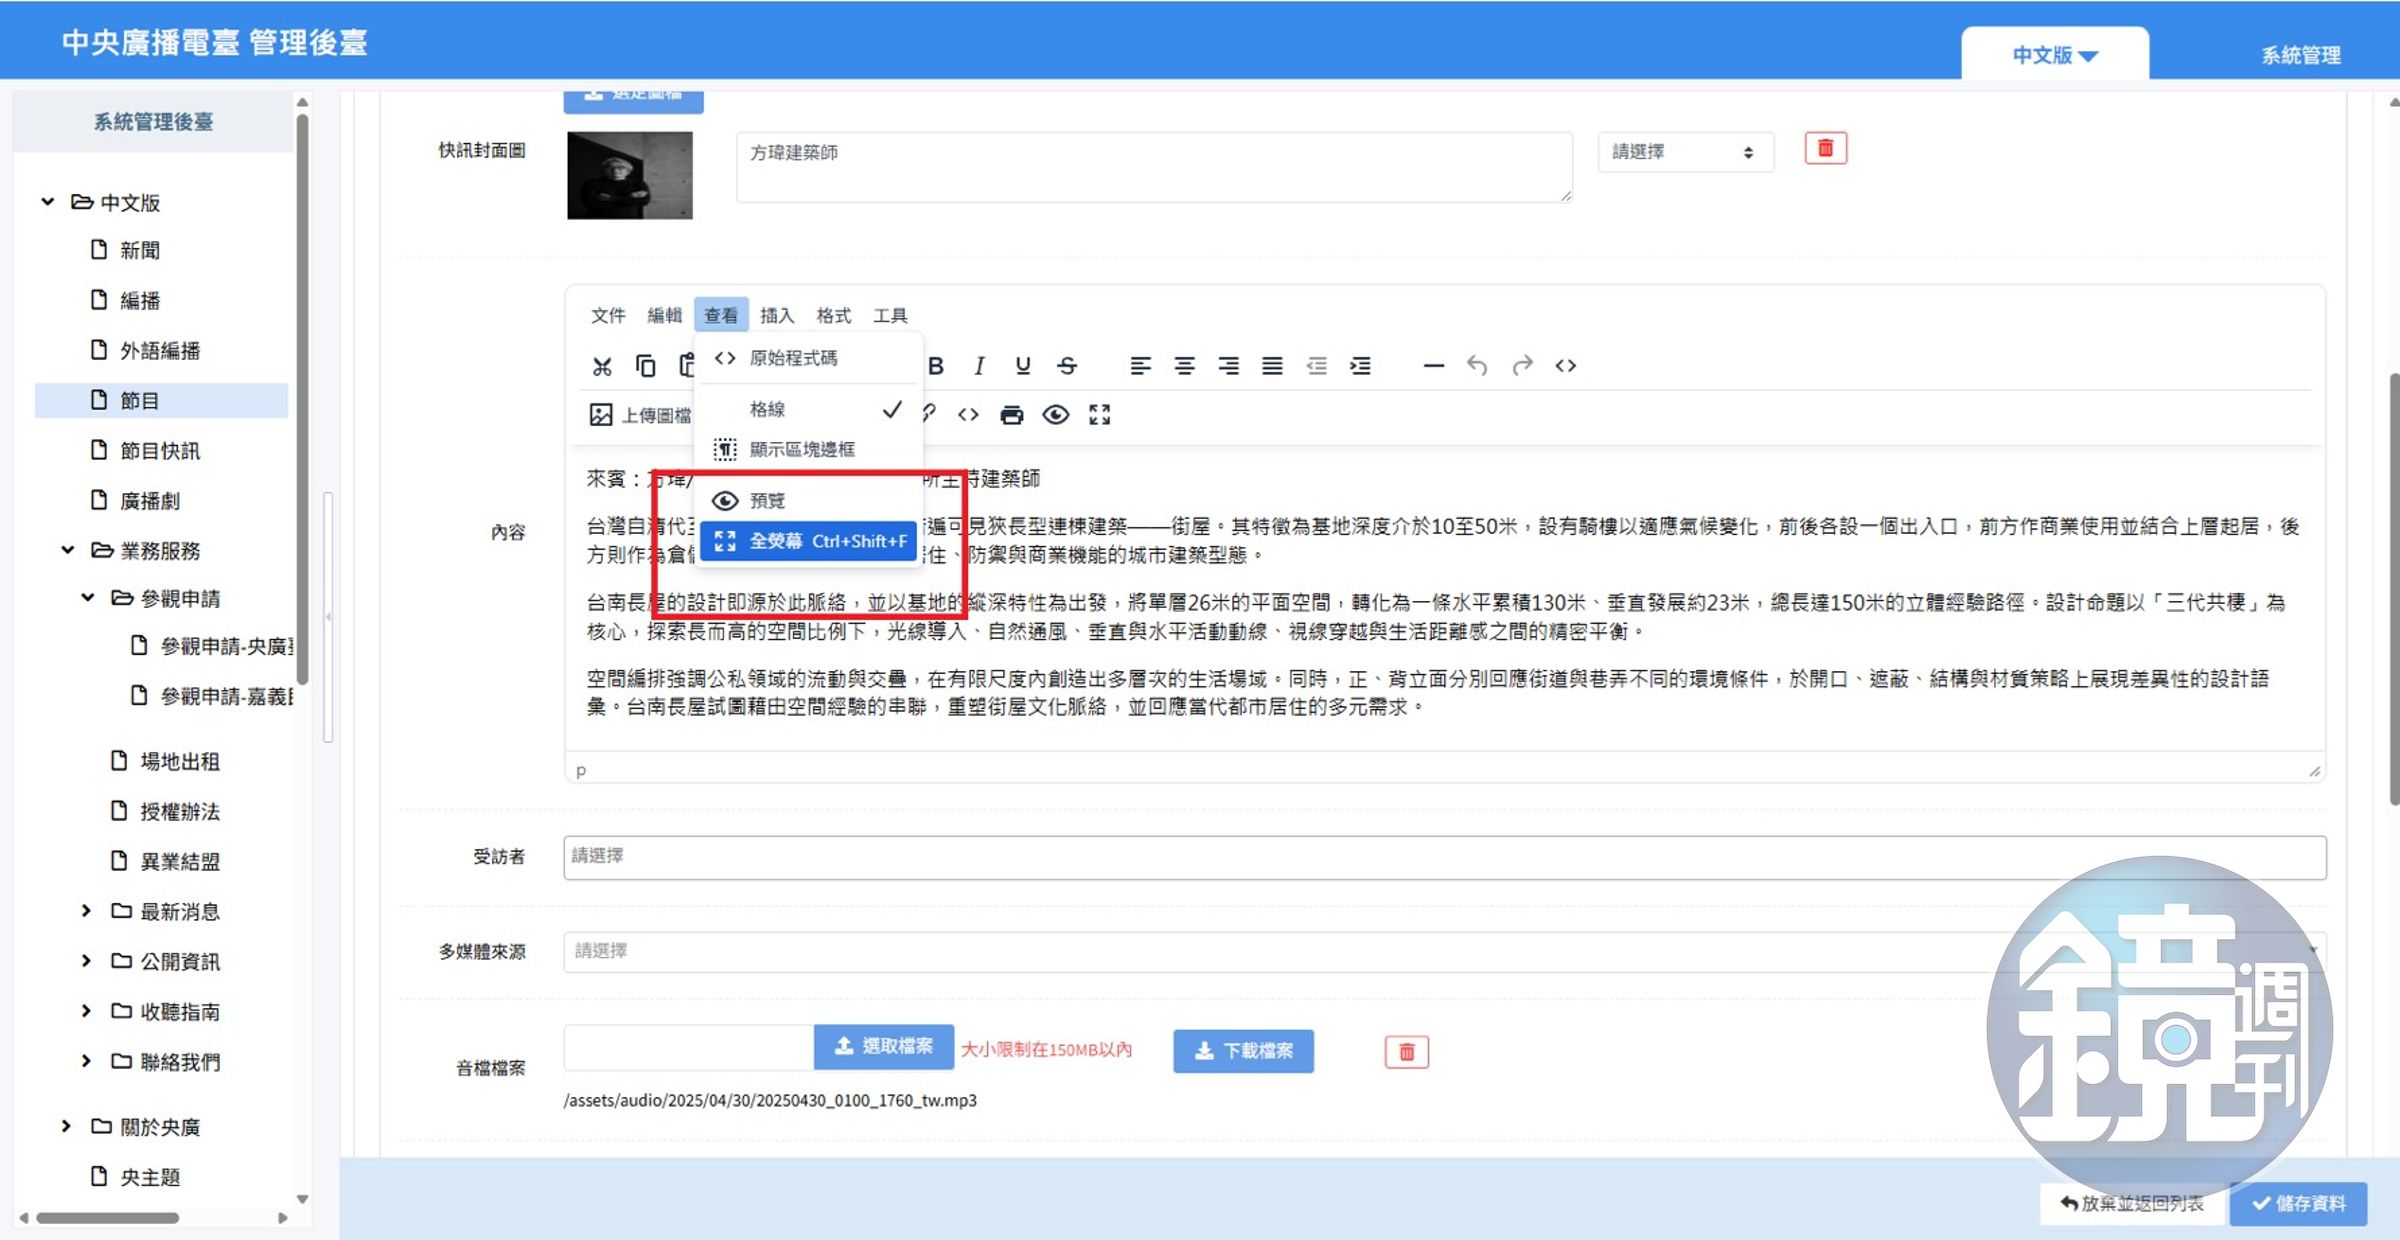Align text right
Image resolution: width=2400 pixels, height=1240 pixels.
pos(1228,366)
